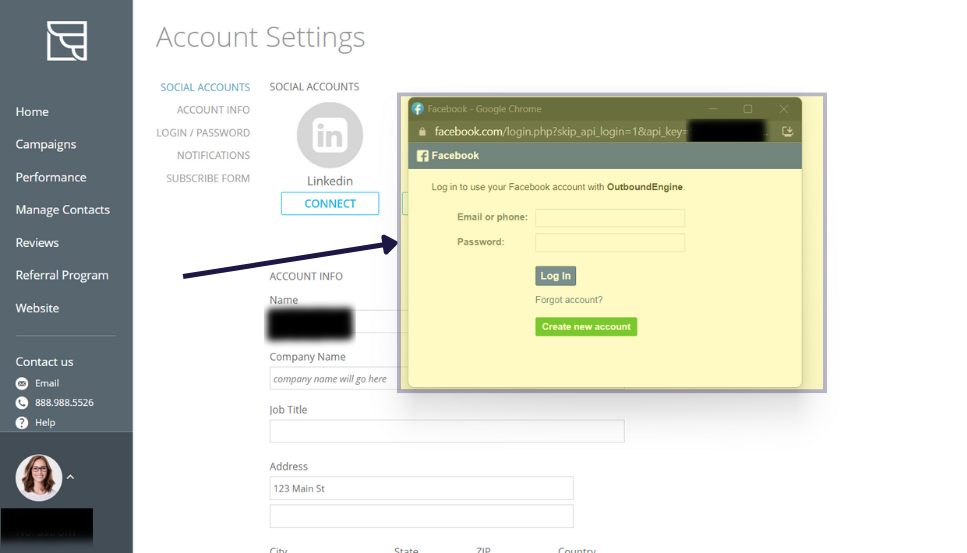Open Manage Contacts in the sidebar
This screenshot has height=553, width=967.
pos(63,210)
